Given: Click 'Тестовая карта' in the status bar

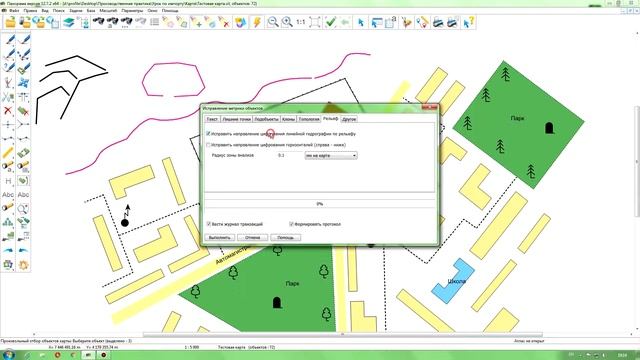Looking at the screenshot, I should 231,347.
